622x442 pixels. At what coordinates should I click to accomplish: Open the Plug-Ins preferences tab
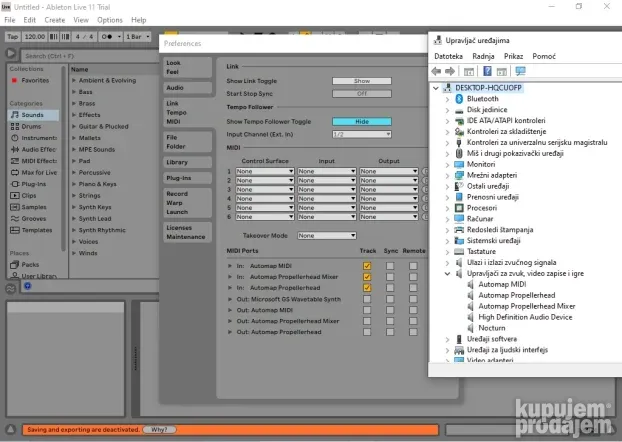[187, 178]
